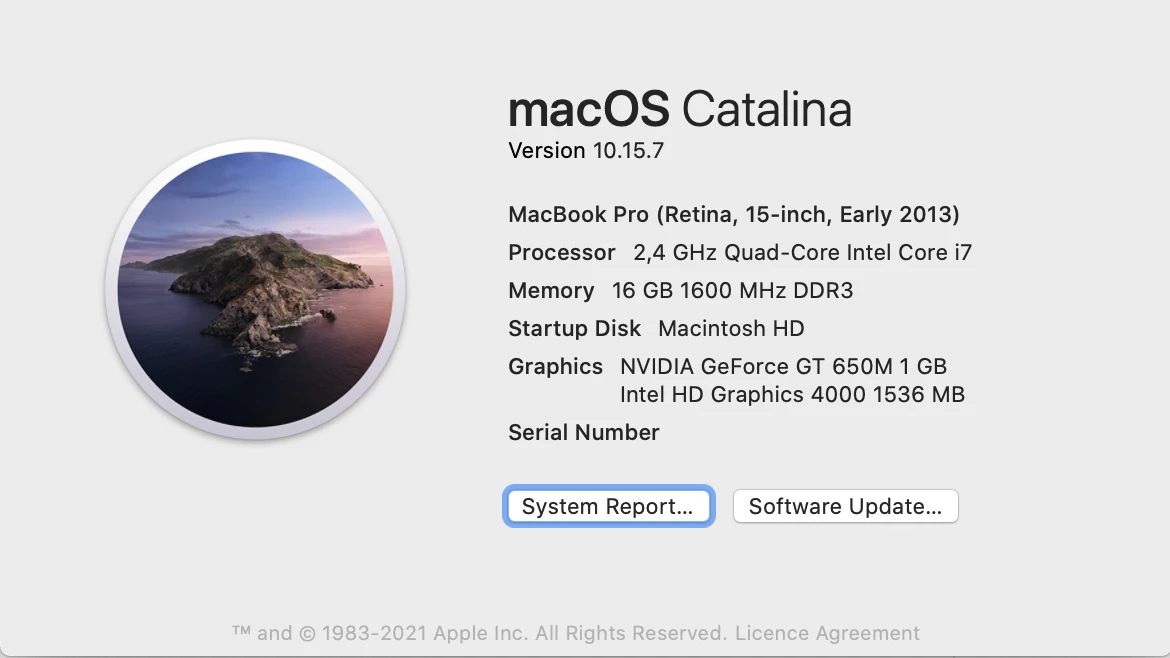Click the macOS Catalina title

(x=680, y=109)
